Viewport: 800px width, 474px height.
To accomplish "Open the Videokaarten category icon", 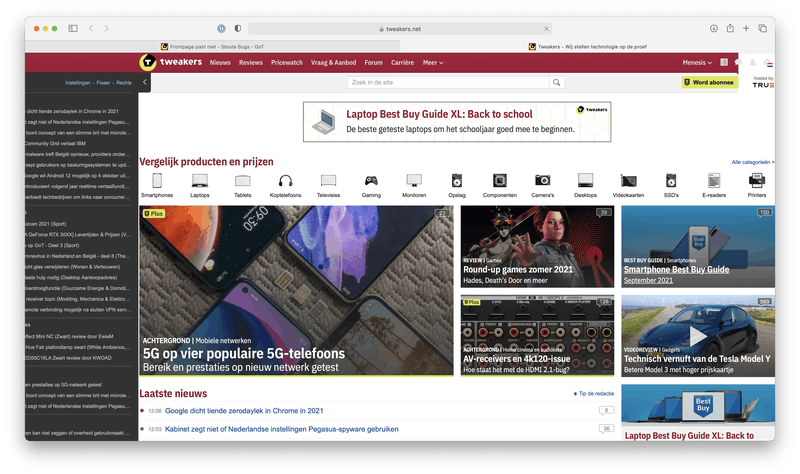I will (x=628, y=181).
